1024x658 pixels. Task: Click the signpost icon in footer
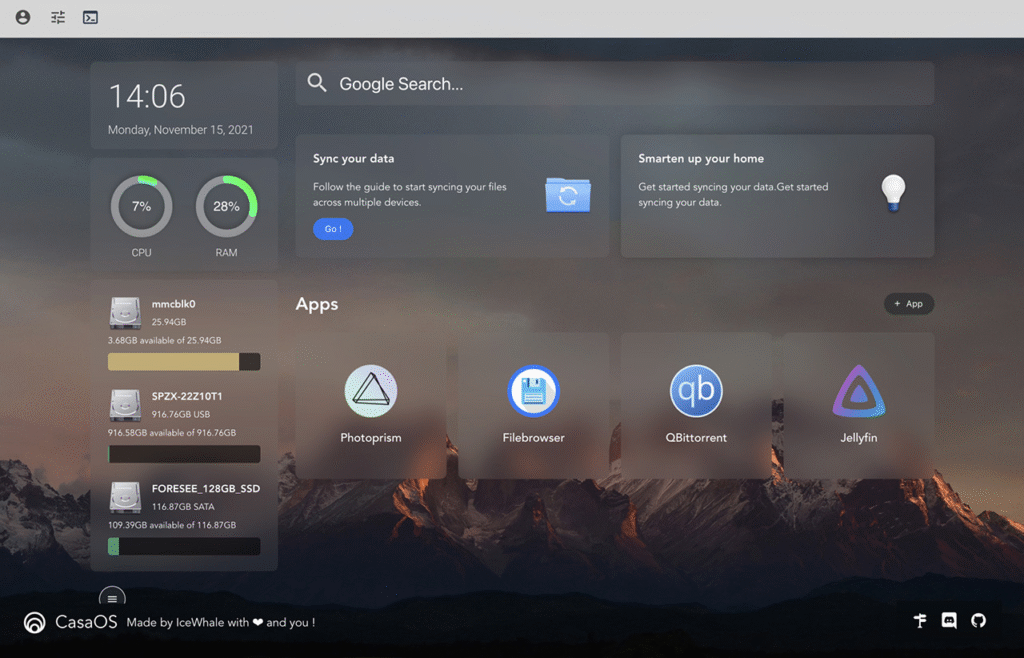(920, 621)
